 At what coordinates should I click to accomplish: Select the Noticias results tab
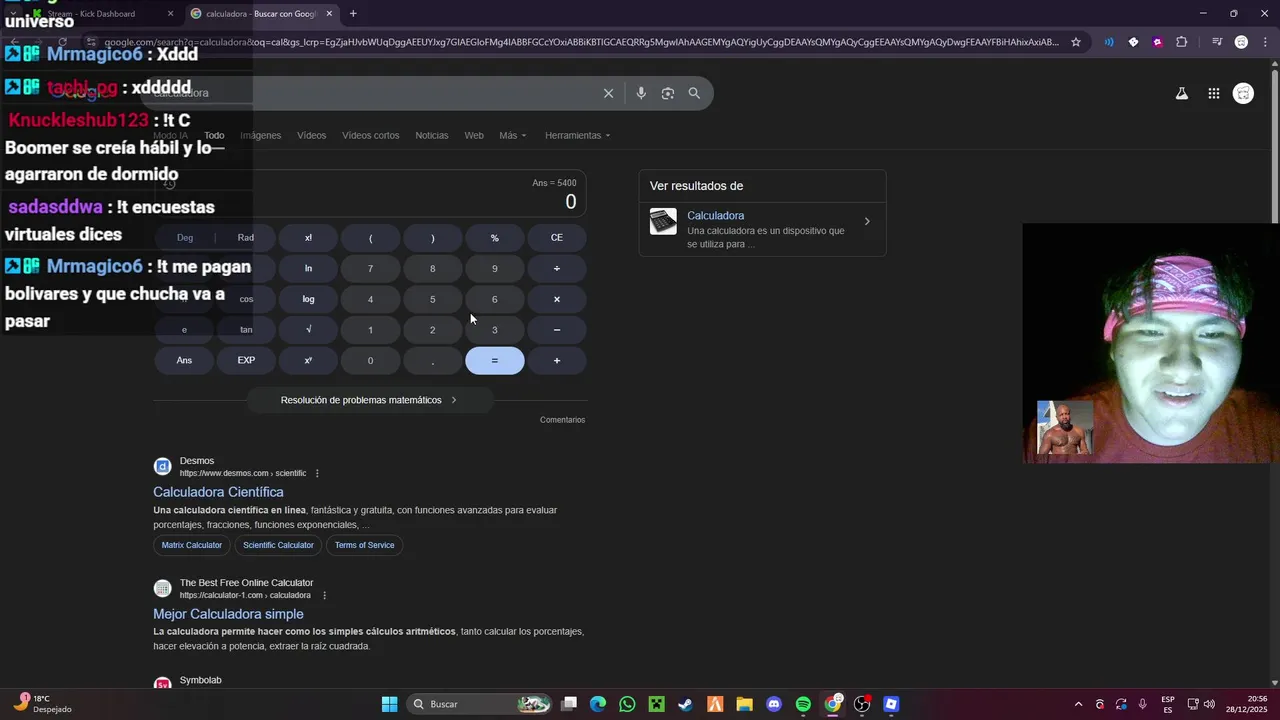click(432, 135)
